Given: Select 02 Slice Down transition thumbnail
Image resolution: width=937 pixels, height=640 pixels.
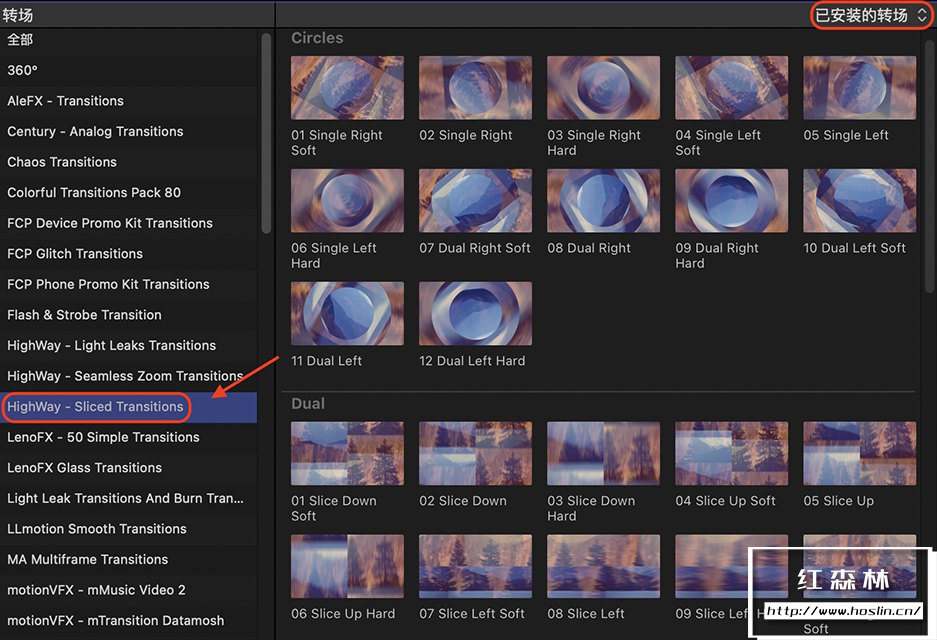Looking at the screenshot, I should [475, 453].
